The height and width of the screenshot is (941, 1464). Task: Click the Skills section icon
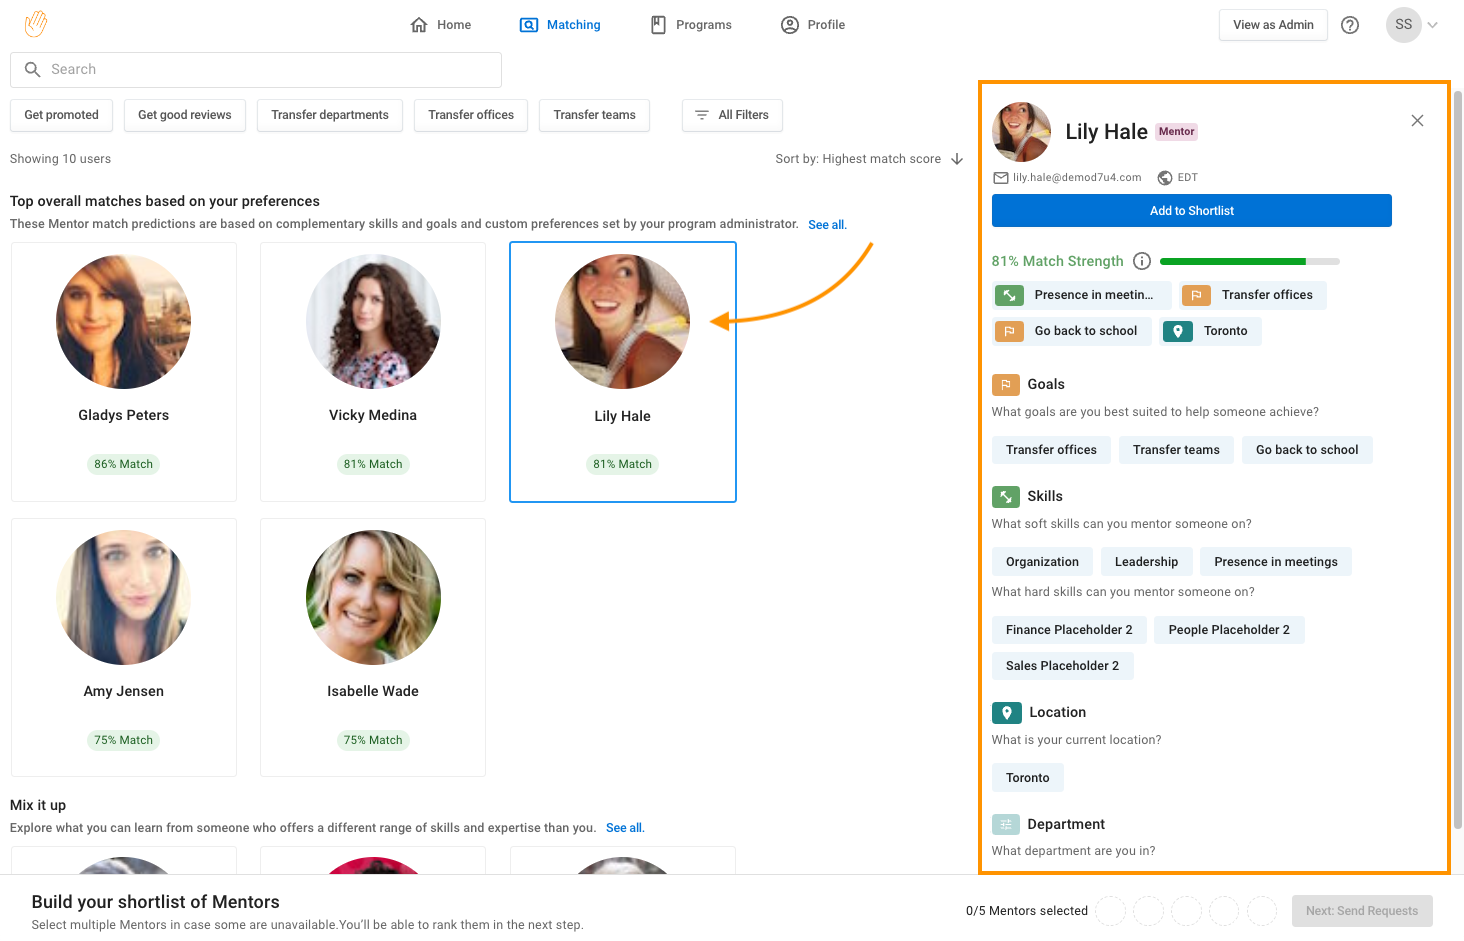point(1006,496)
